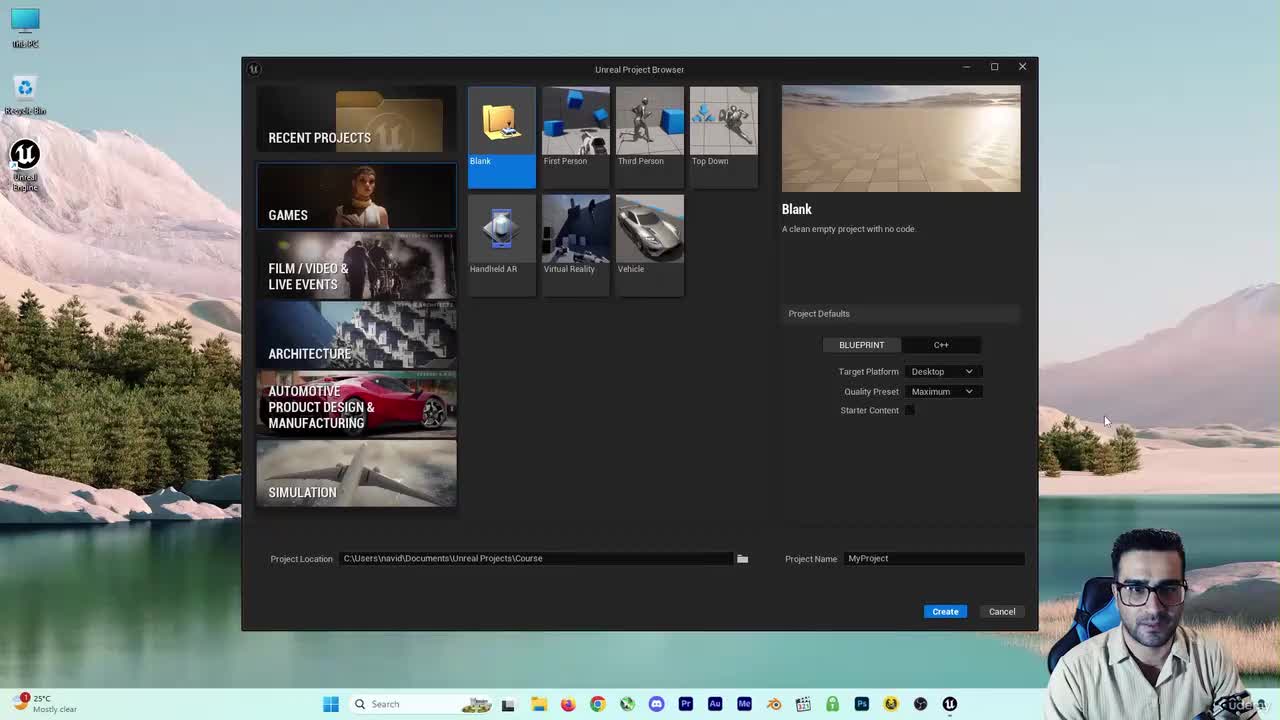
Task: Open the Target Platform Desktop dropdown
Action: point(942,372)
